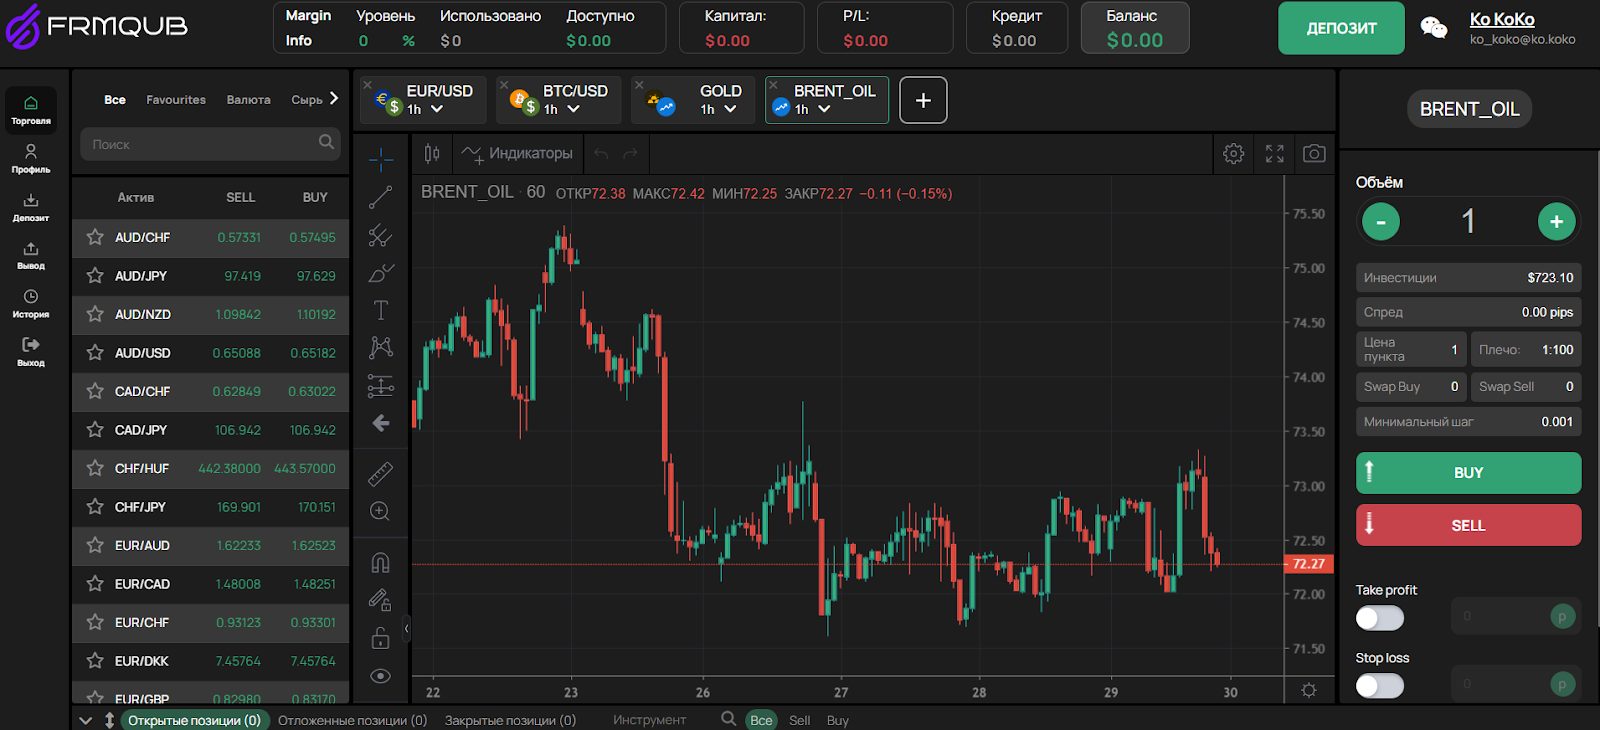Screen dimensions: 1600x730
Task: Toggle the Stop loss switch
Action: 1380,686
